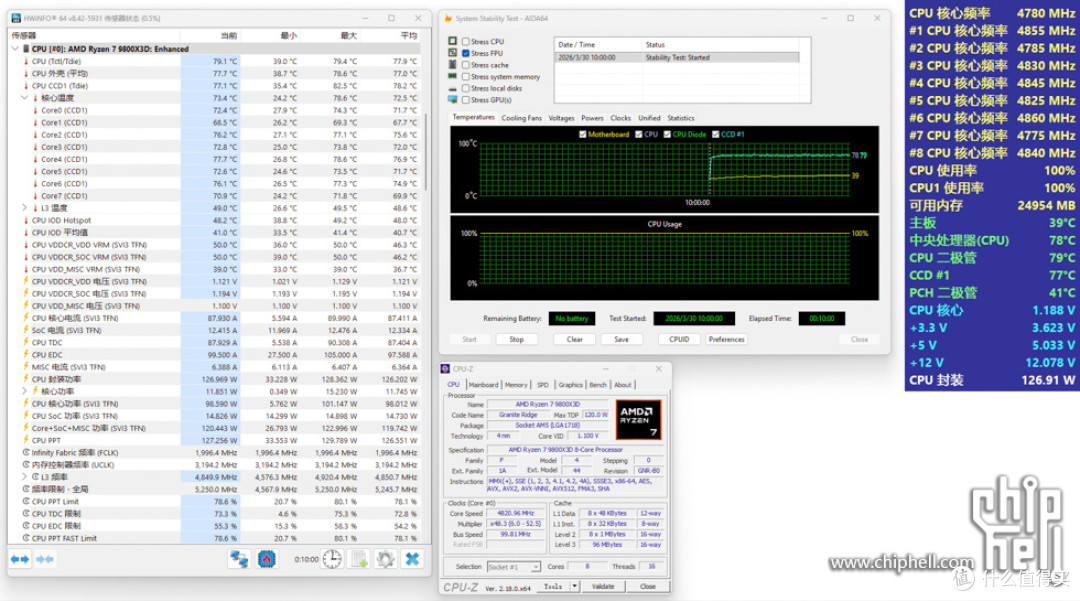The width and height of the screenshot is (1080, 601).
Task: Click green RAM icon beside Stress system memory
Action: (453, 76)
